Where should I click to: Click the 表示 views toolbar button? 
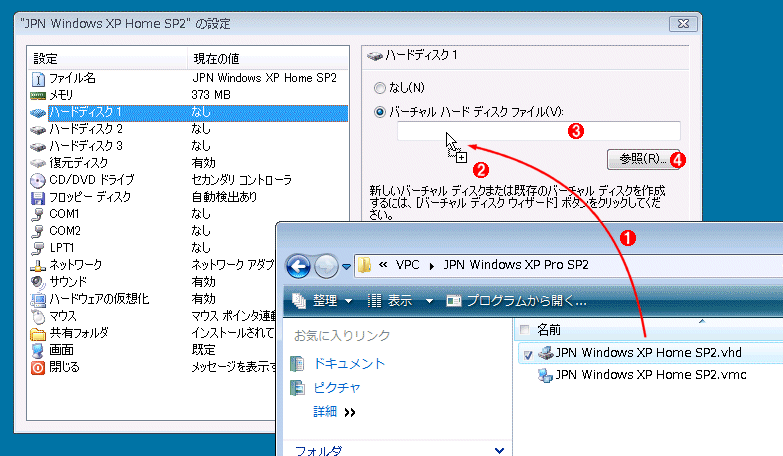pyautogui.click(x=390, y=301)
